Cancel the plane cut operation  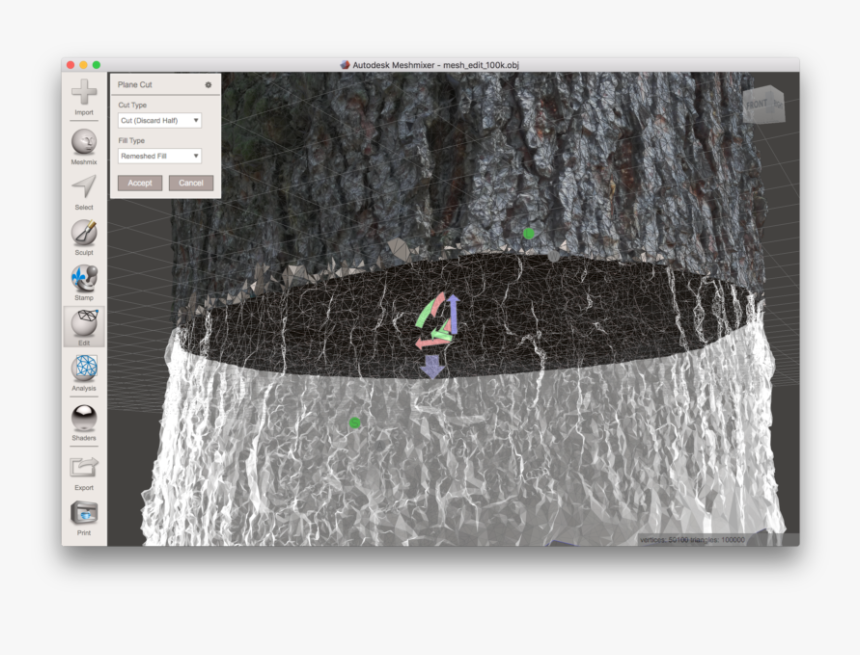click(x=191, y=183)
